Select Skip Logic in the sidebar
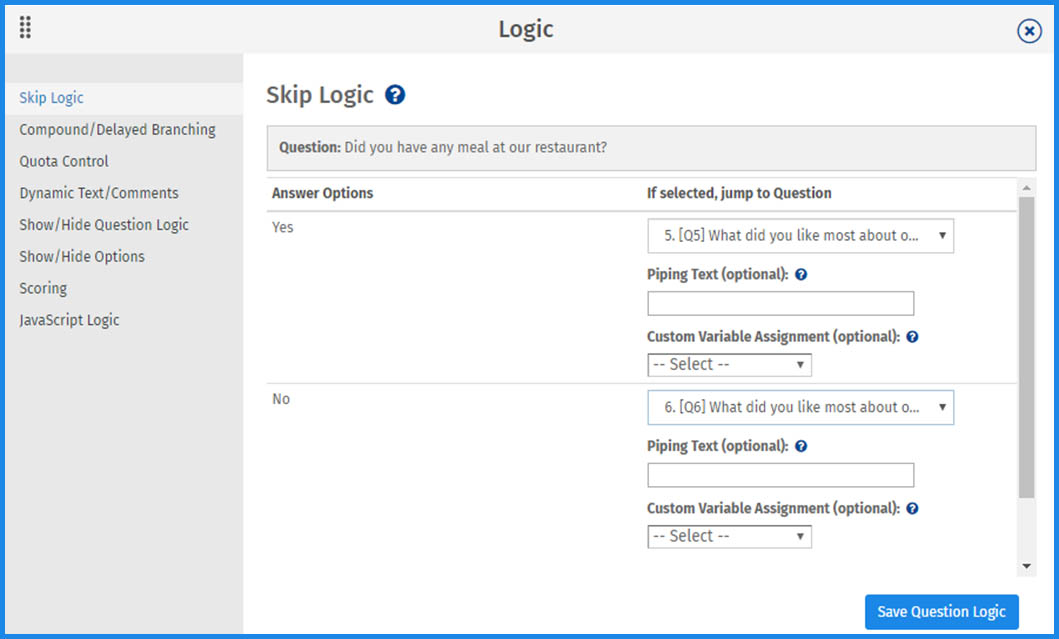 click(x=52, y=98)
